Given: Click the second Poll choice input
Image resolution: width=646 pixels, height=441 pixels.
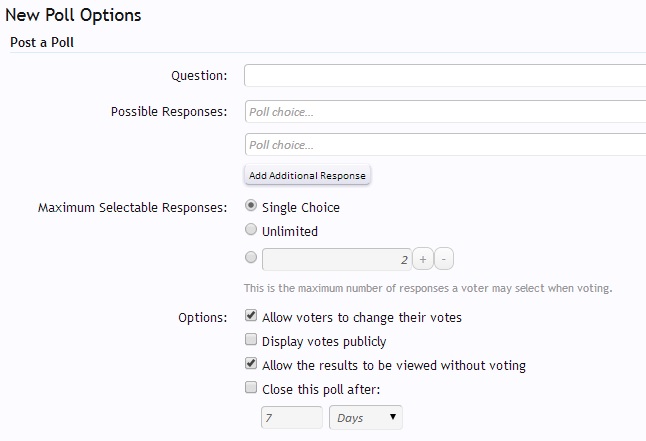Looking at the screenshot, I should [445, 145].
